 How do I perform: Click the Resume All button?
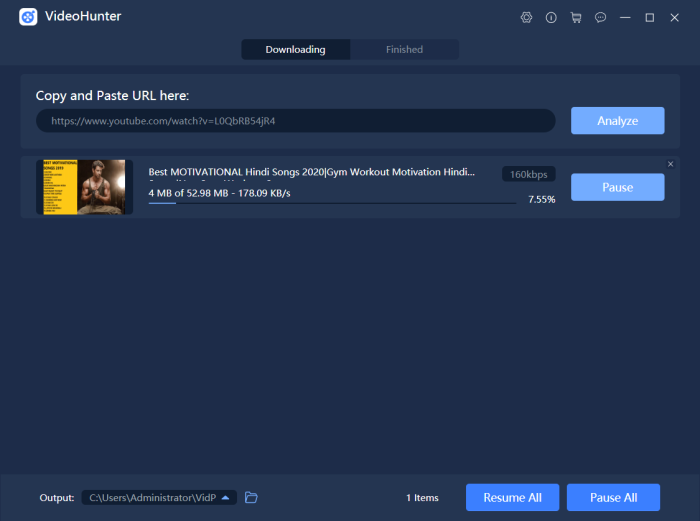[x=512, y=497]
